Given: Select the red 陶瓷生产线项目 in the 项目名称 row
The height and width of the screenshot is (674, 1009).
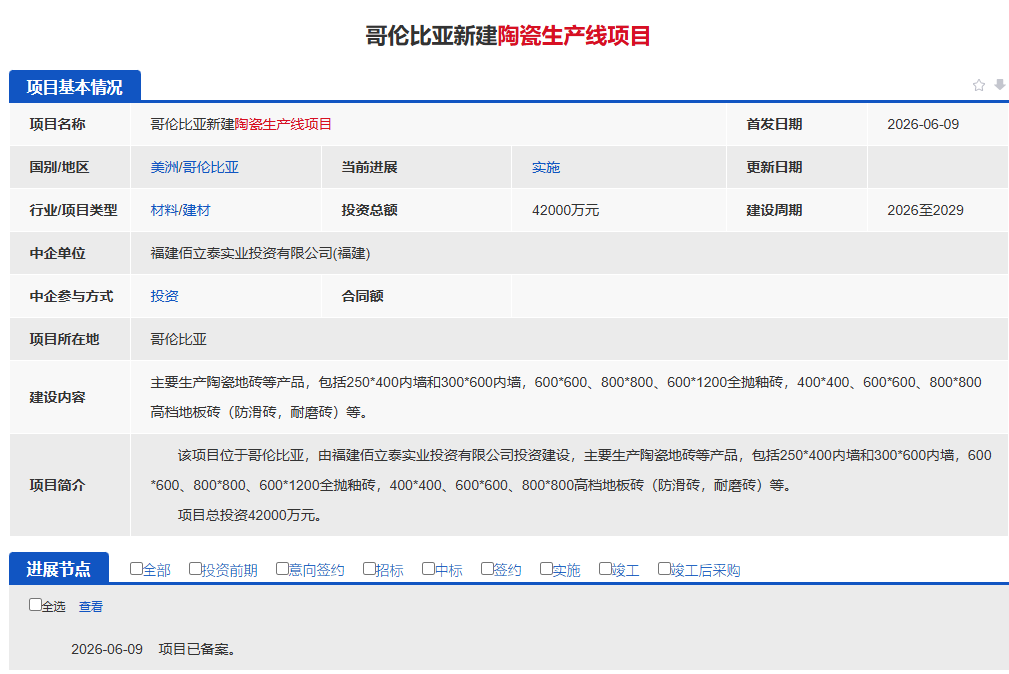Looking at the screenshot, I should (x=283, y=124).
